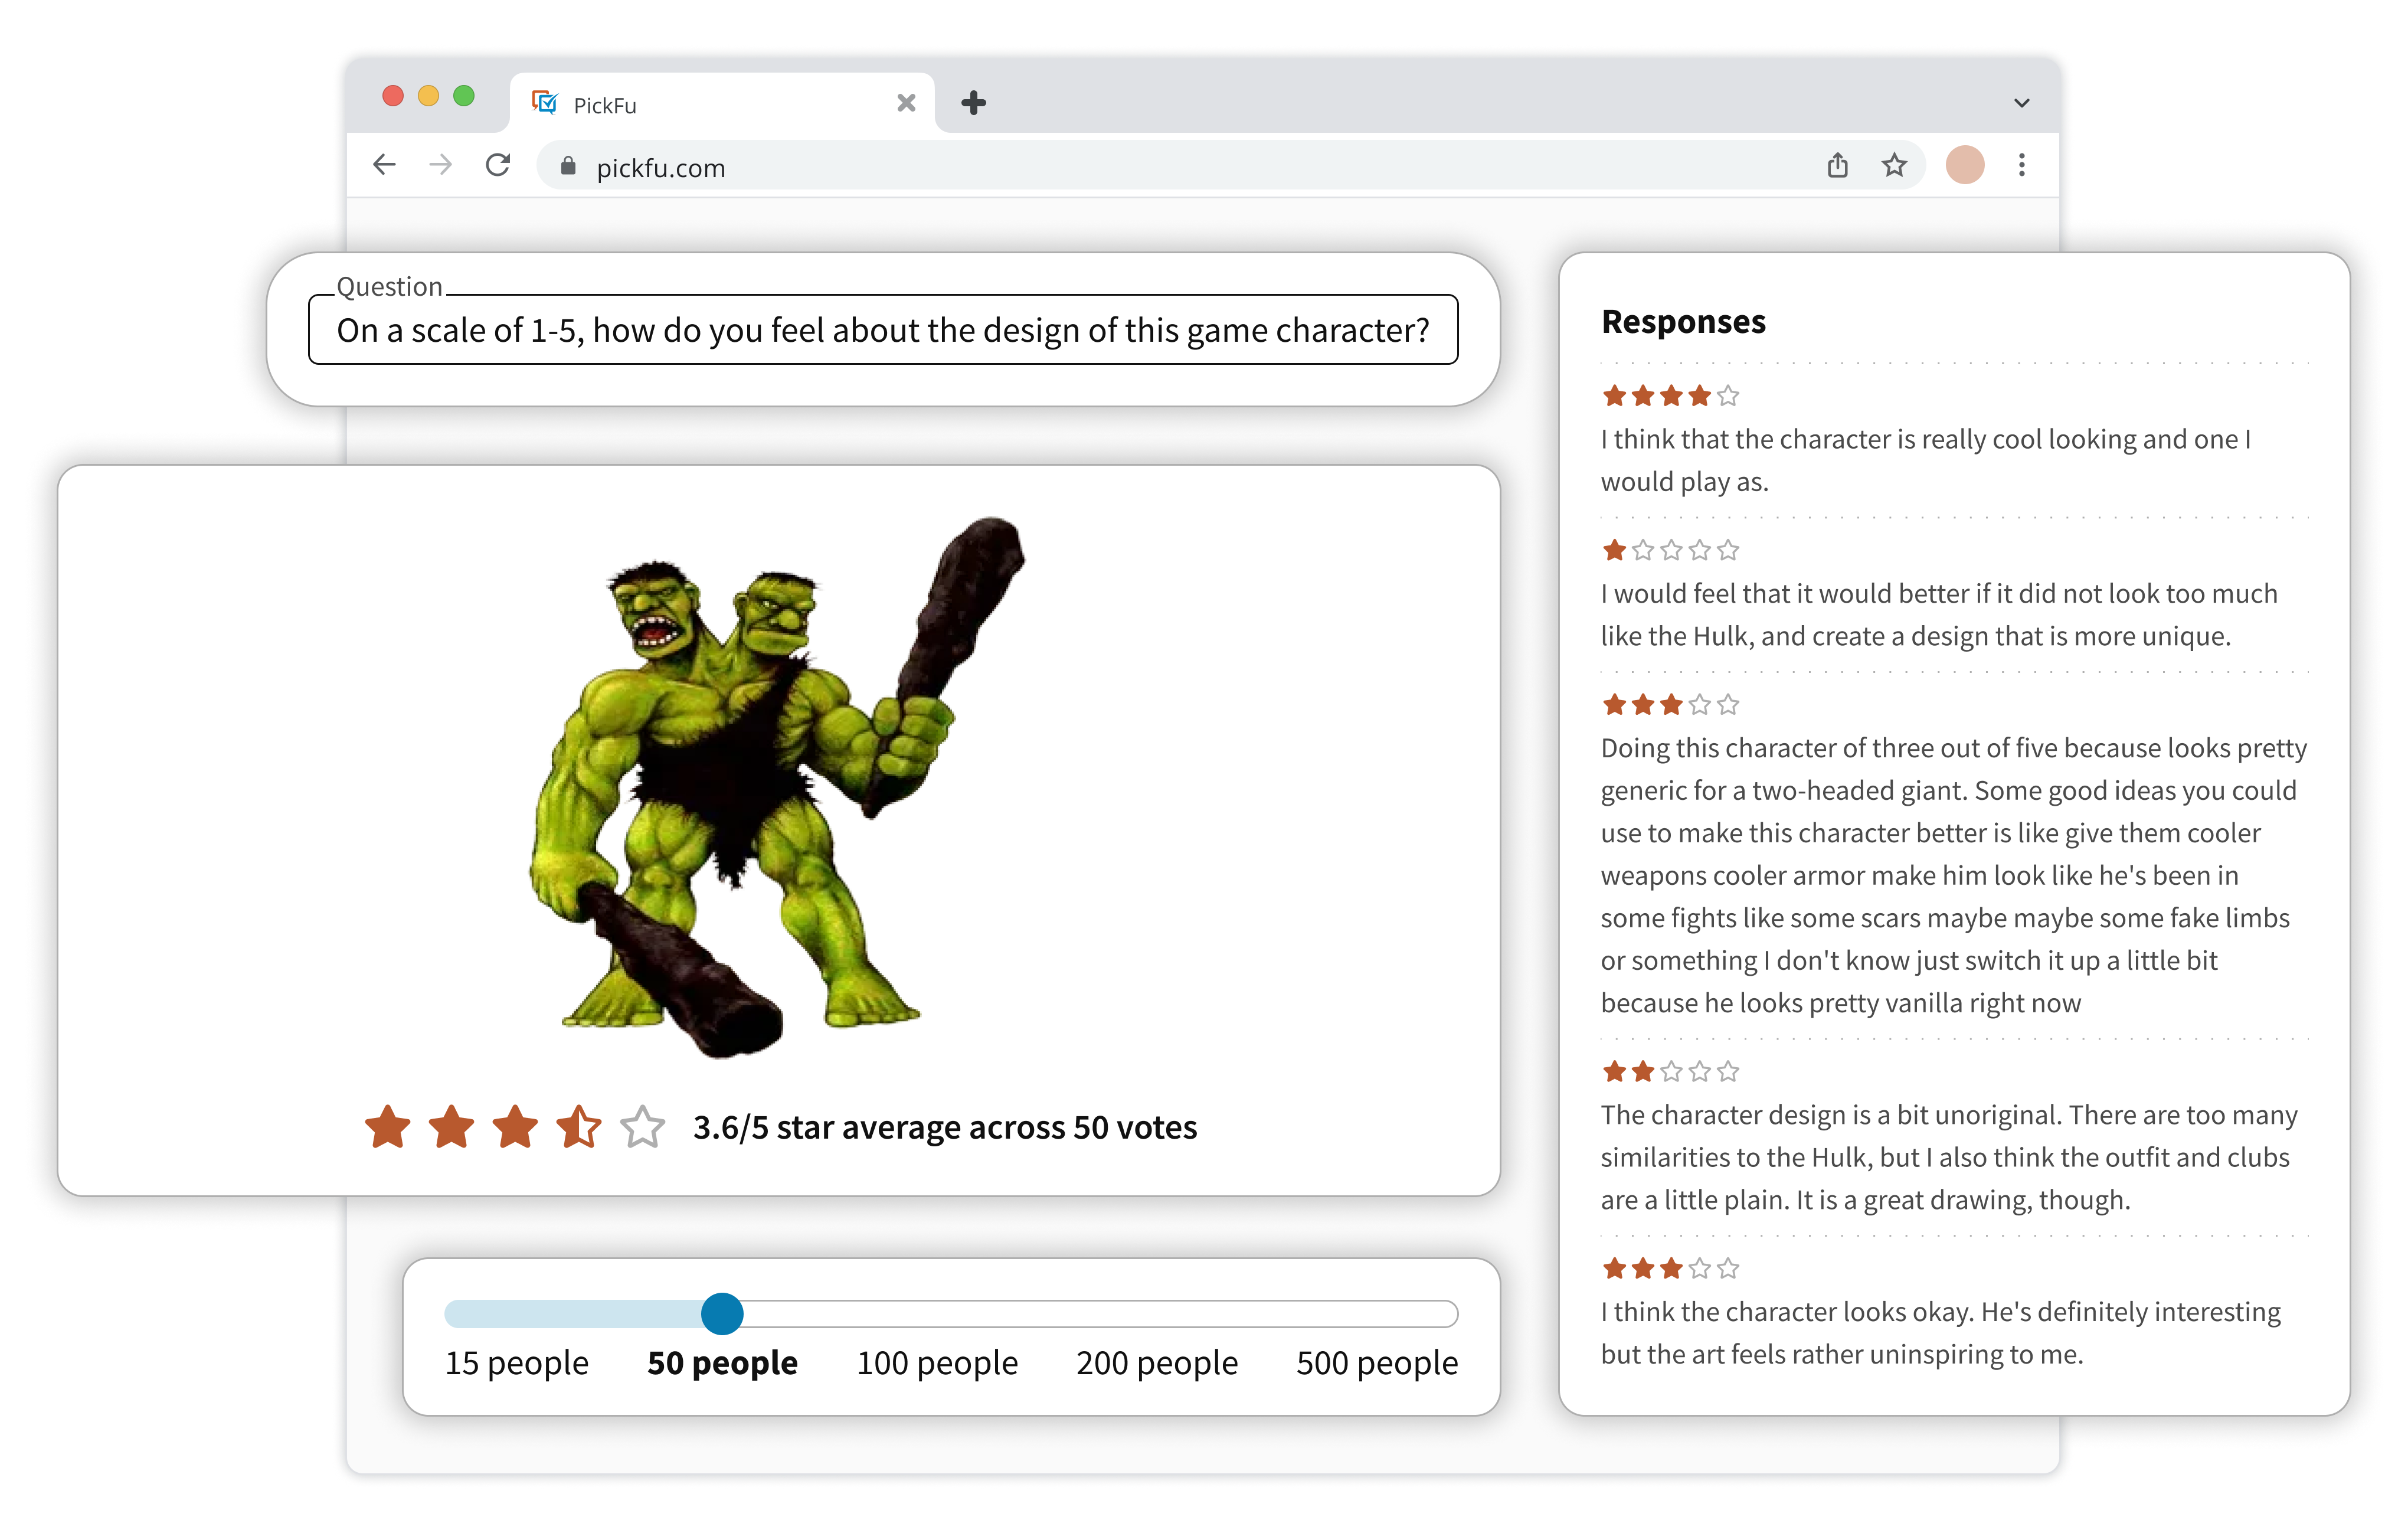The width and height of the screenshot is (2408, 1530).
Task: Open a new tab with plus icon
Action: (973, 103)
